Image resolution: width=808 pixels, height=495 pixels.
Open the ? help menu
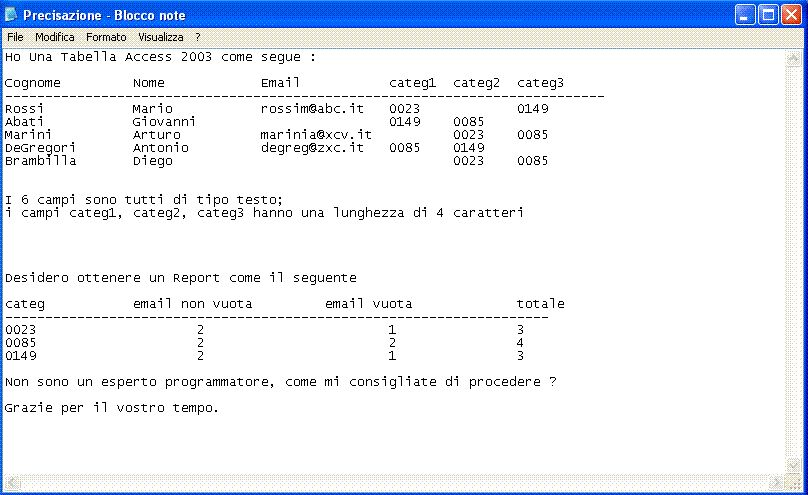pyautogui.click(x=198, y=37)
